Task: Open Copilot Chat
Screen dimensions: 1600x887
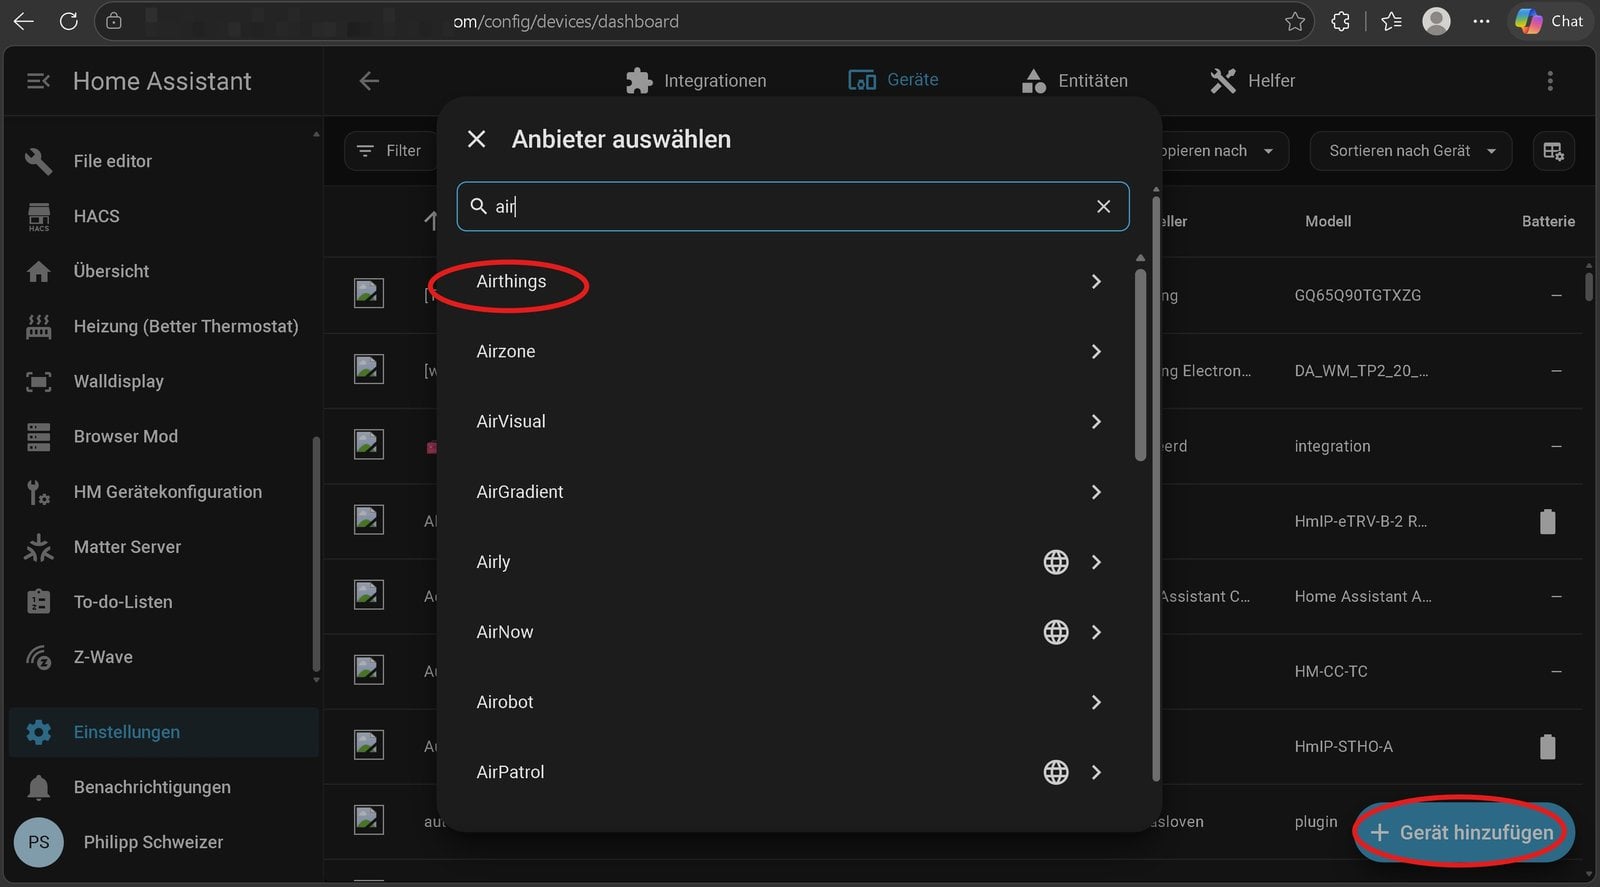Action: click(x=1549, y=21)
